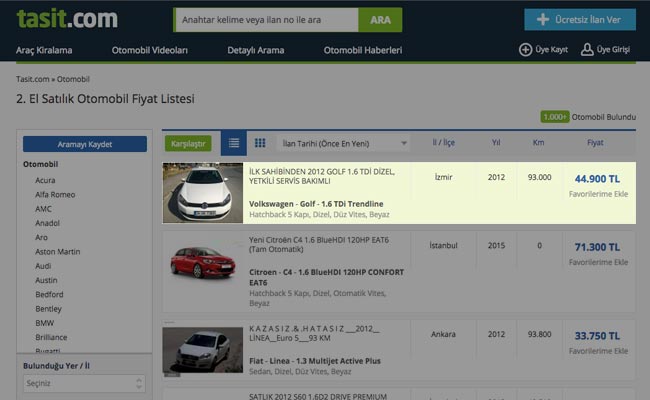
Task: Open Yeni Citroën C4 1.6 BlueHDI listing title
Action: click(x=319, y=245)
